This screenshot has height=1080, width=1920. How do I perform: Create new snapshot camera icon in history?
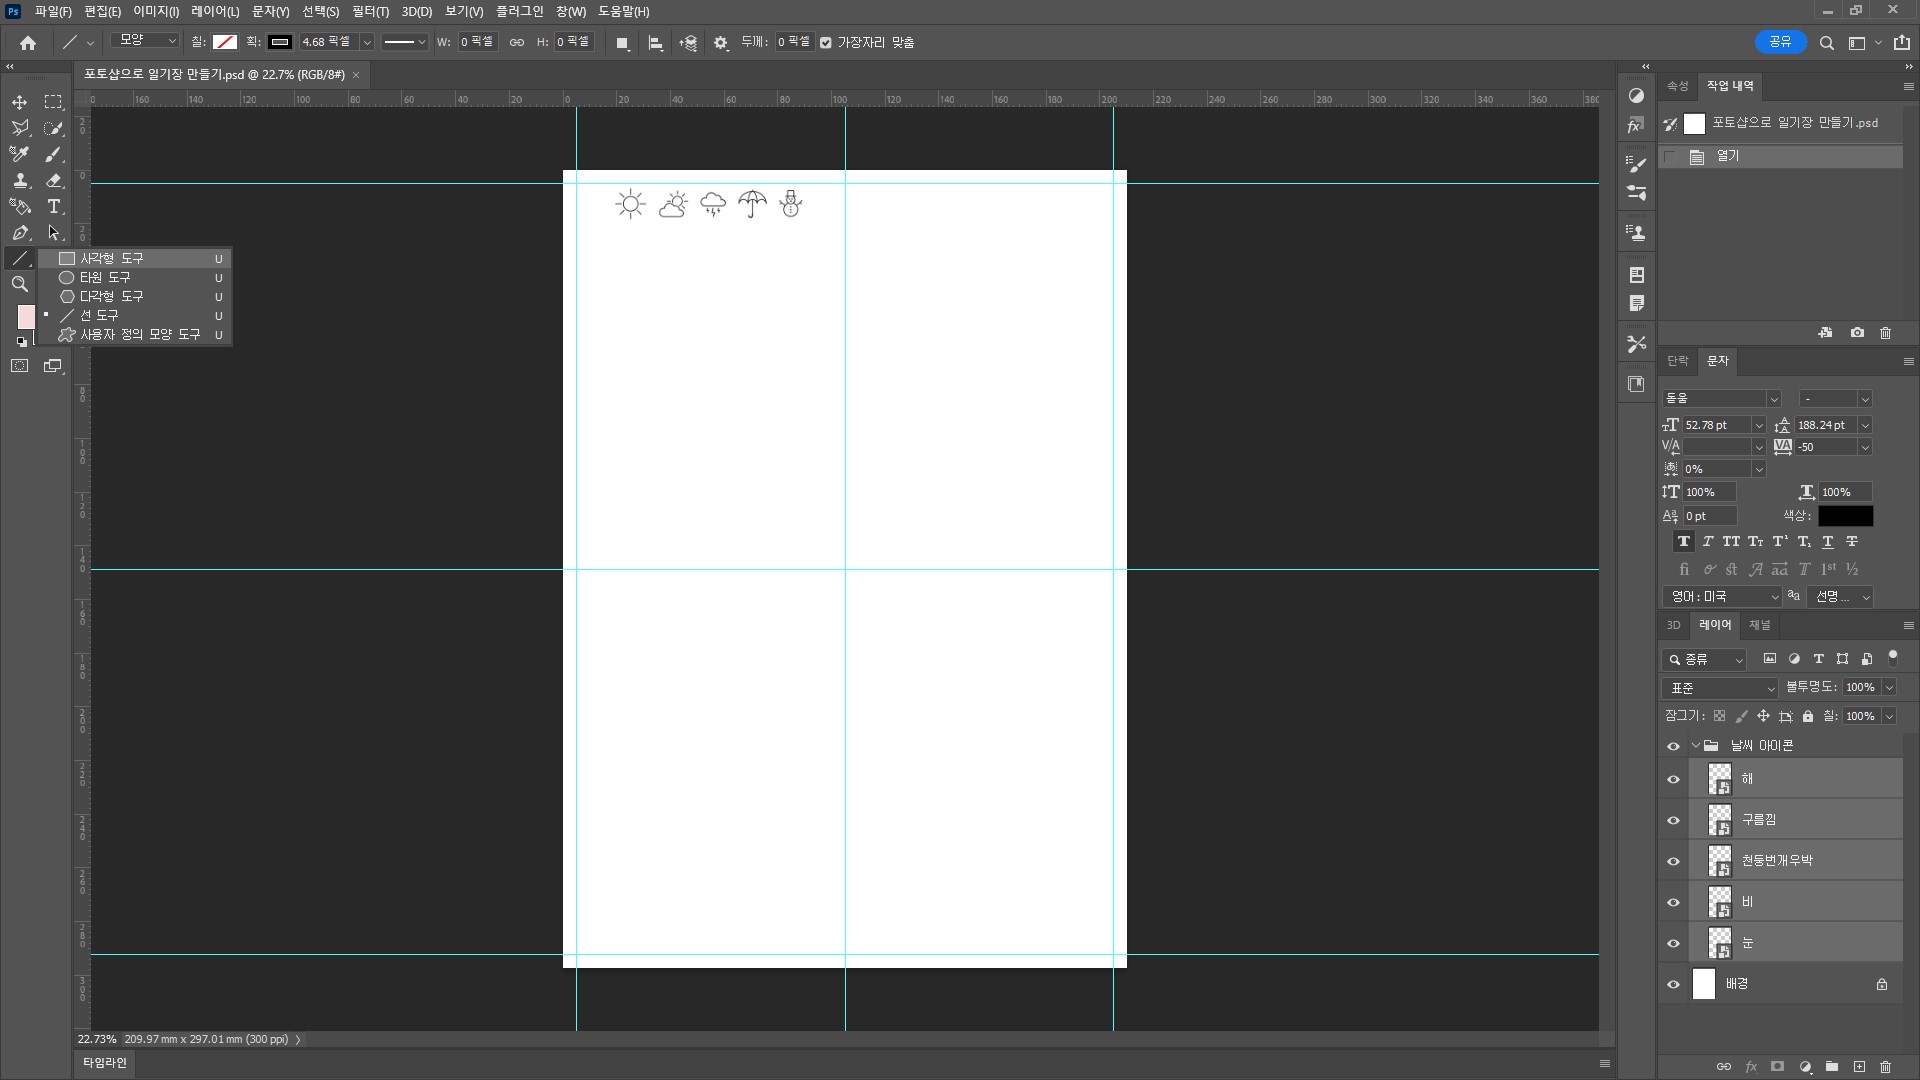[1857, 333]
